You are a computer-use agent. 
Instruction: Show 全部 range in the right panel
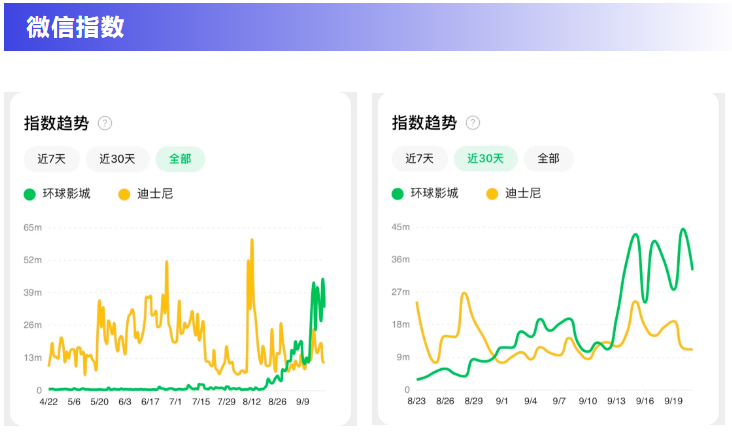pyautogui.click(x=548, y=158)
